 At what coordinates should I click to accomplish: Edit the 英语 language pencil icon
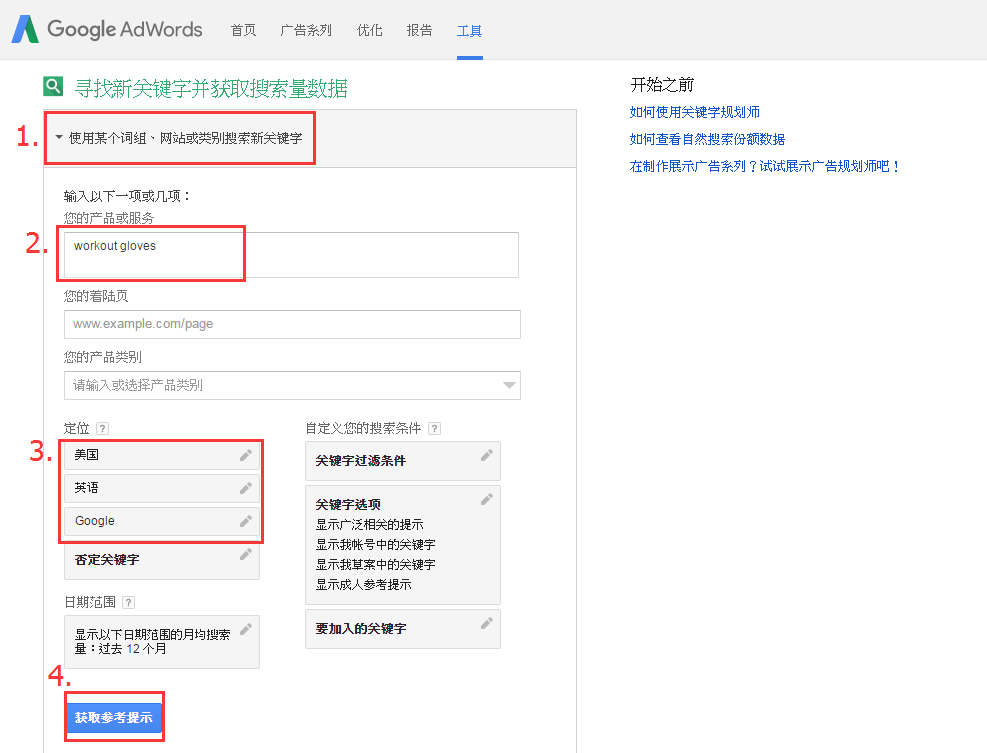tap(245, 488)
